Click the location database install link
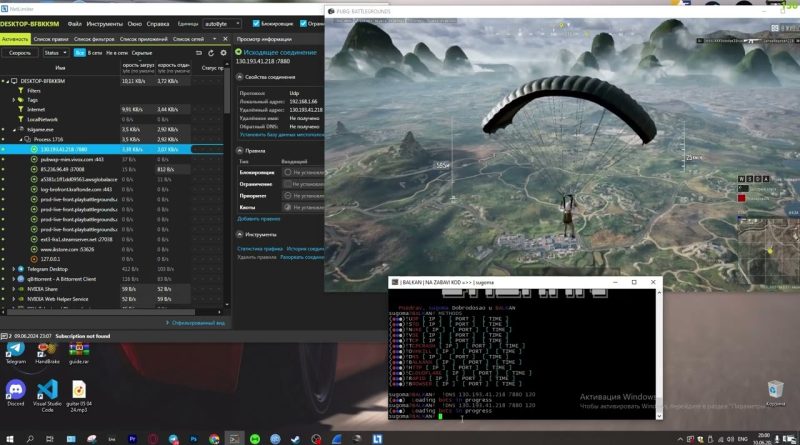Screen dimensions: 800x445 click(281, 135)
